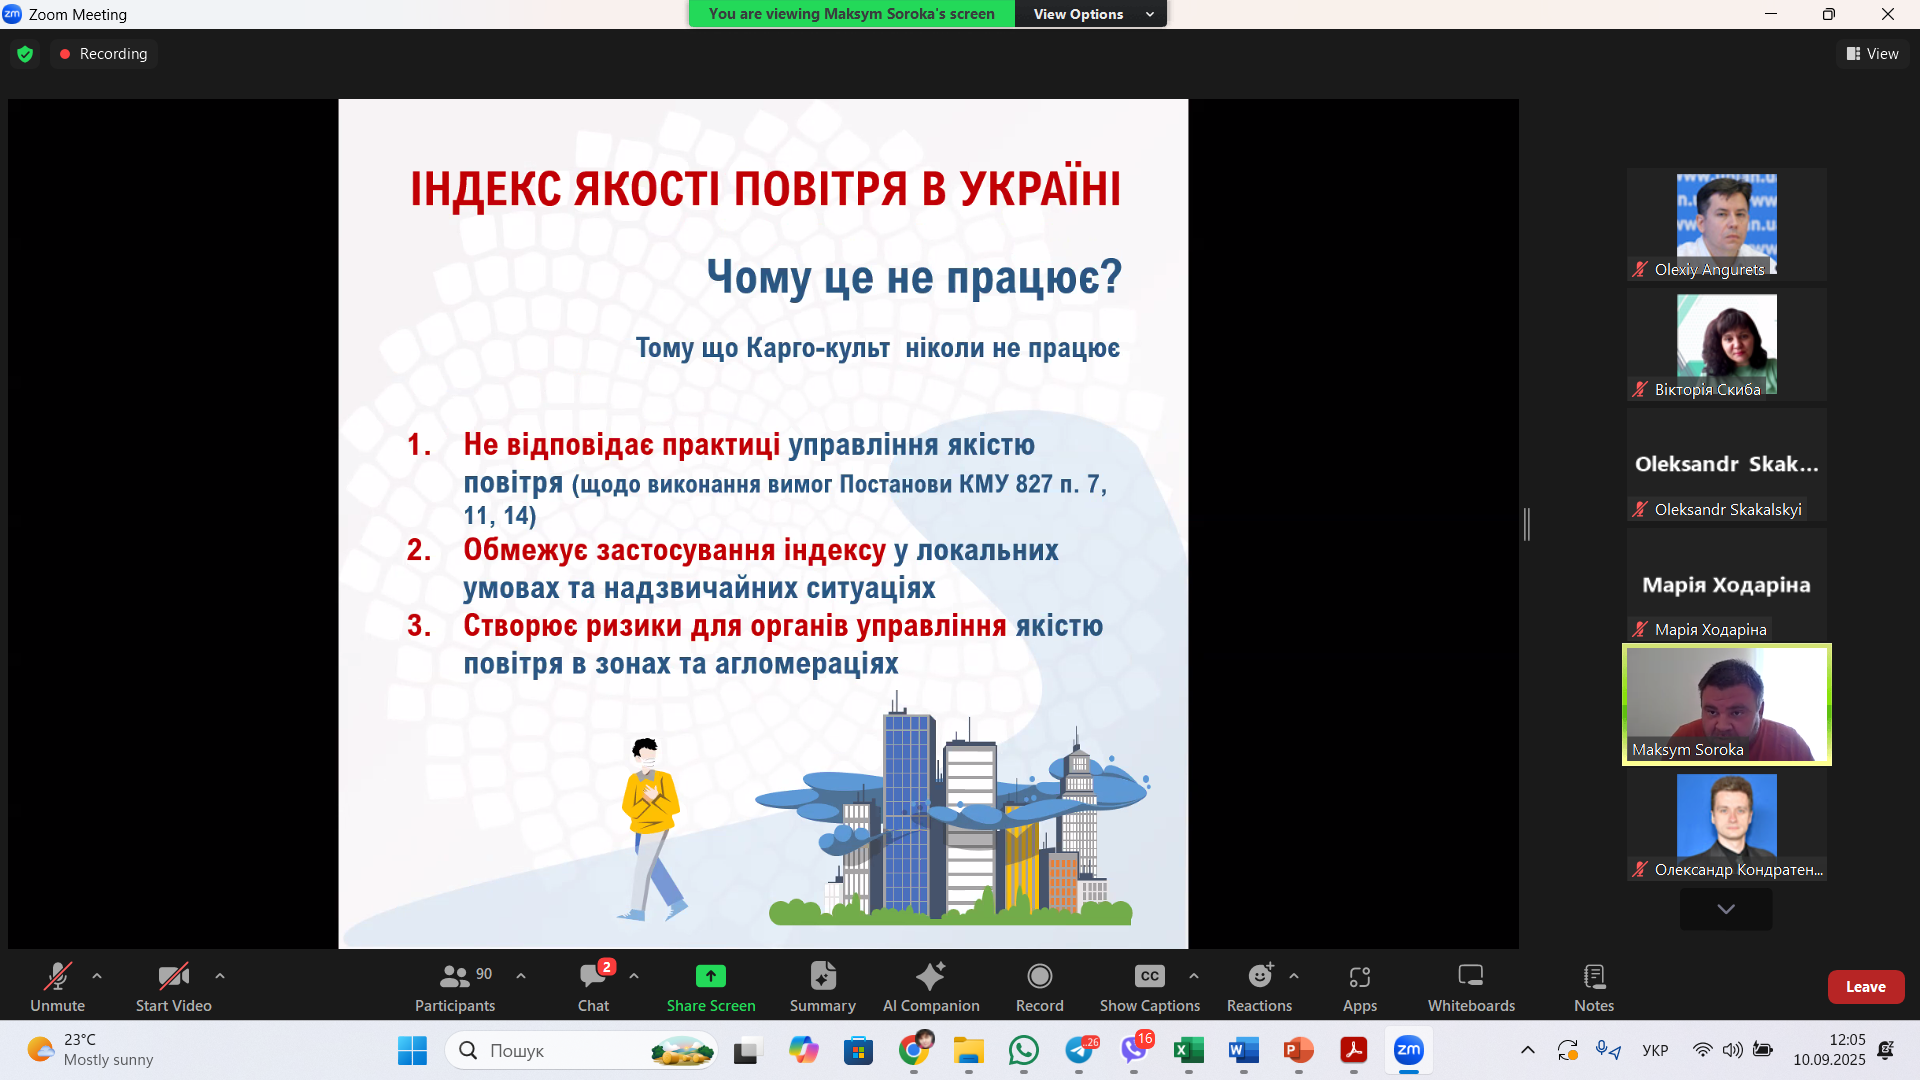1920x1080 pixels.
Task: Open the AI Companion feature
Action: point(930,986)
